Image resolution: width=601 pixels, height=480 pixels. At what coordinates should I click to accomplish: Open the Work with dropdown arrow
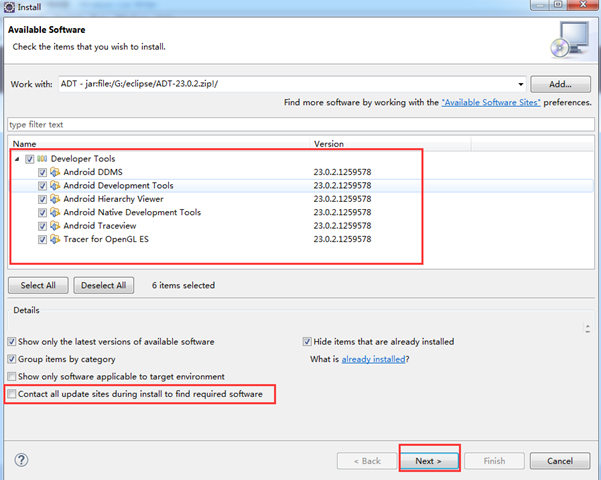[x=521, y=84]
